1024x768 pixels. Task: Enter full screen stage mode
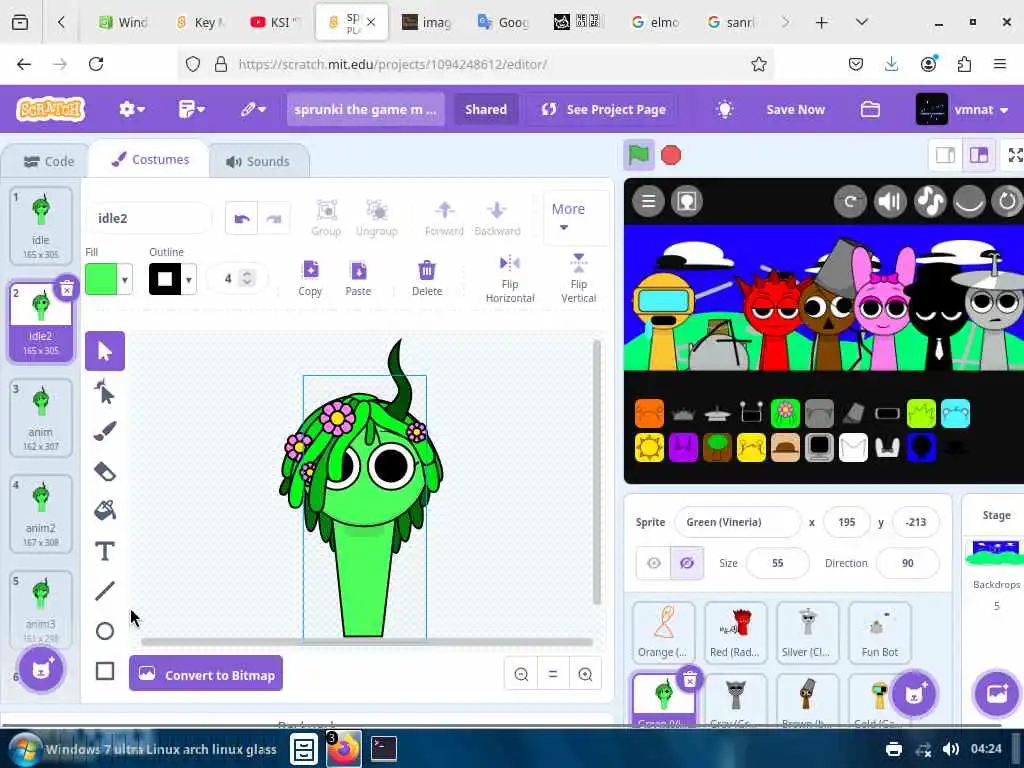point(1015,155)
